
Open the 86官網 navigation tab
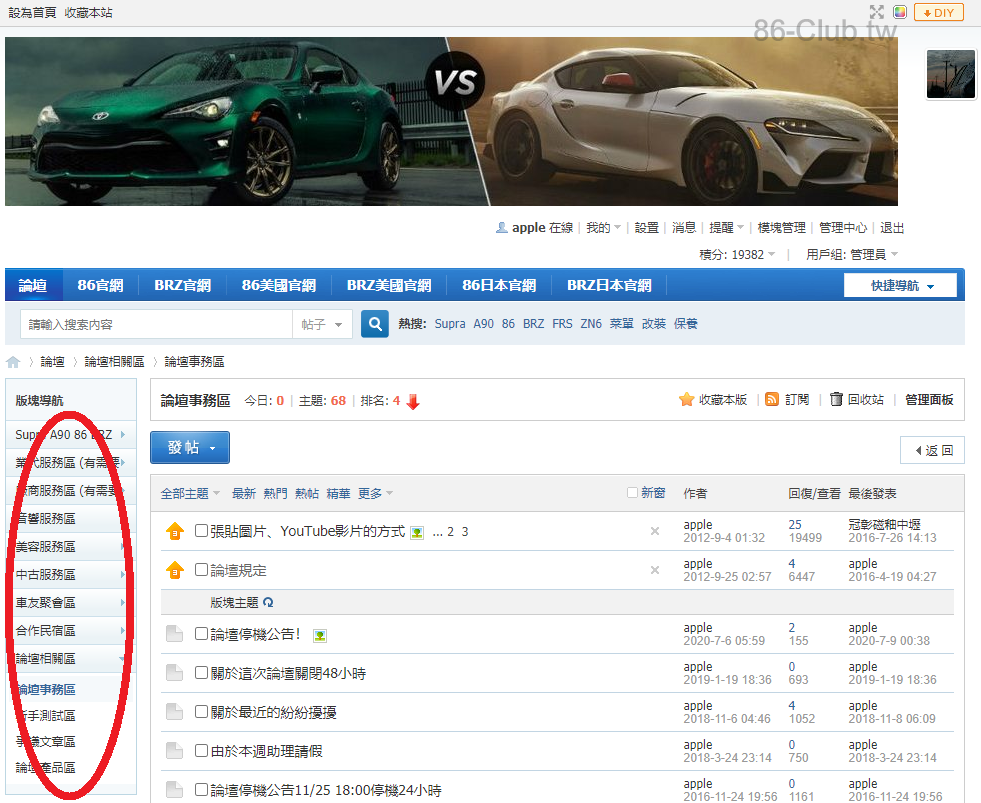(x=101, y=285)
